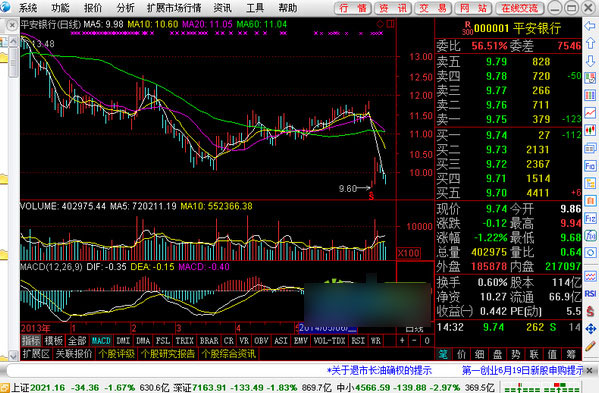
Task: Close the news ticker bar
Action: coord(589,370)
